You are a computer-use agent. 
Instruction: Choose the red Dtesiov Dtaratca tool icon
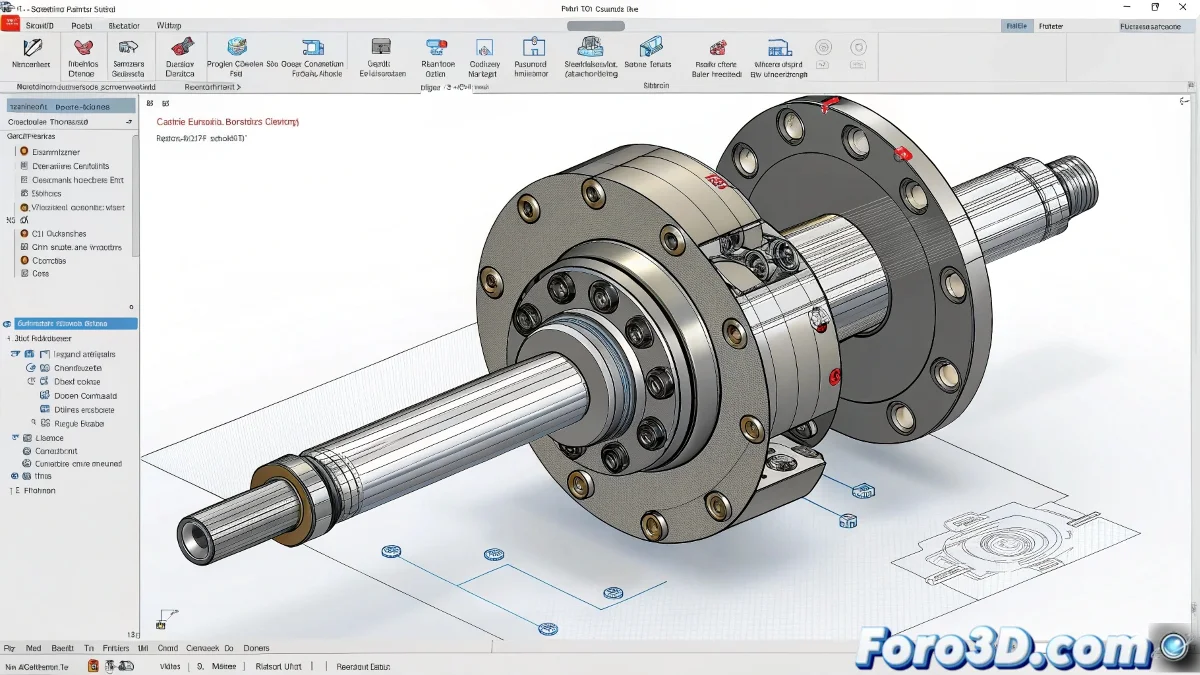pyautogui.click(x=181, y=47)
